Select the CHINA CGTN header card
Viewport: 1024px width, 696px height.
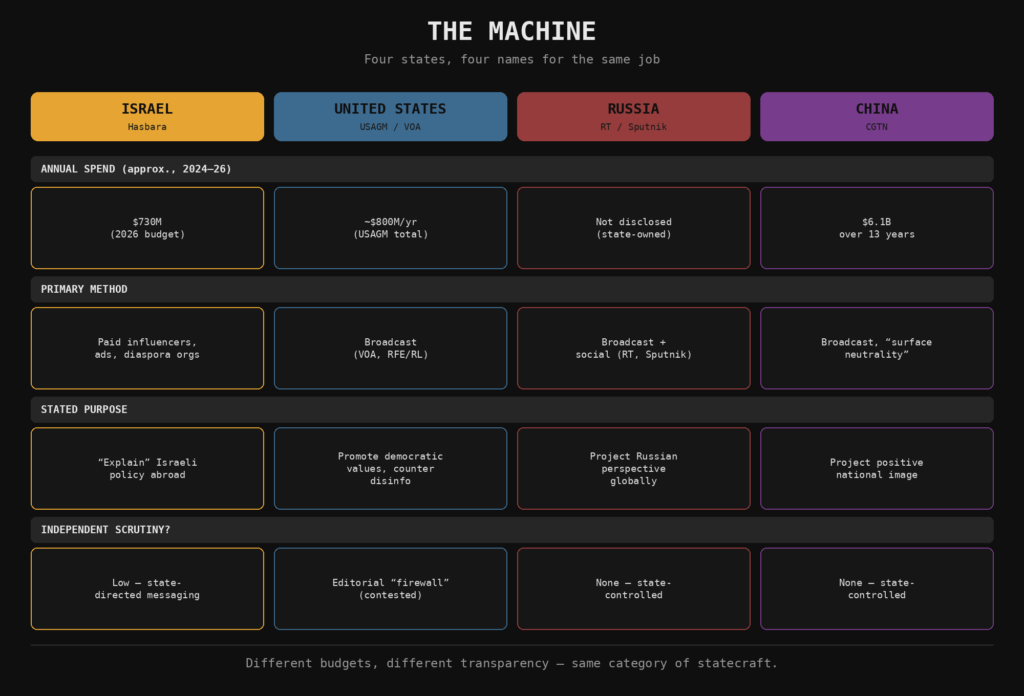[877, 116]
